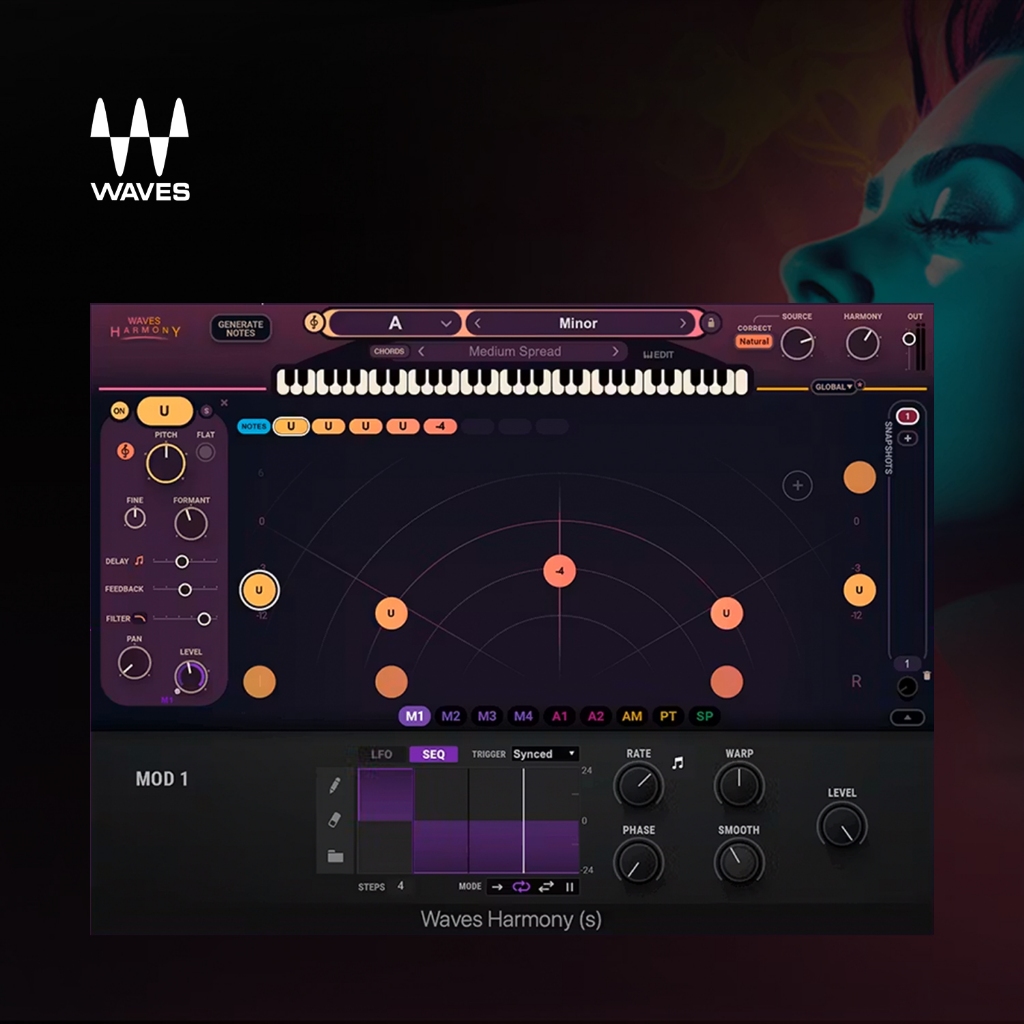Image resolution: width=1024 pixels, height=1024 pixels.
Task: Open the SP modulator tab
Action: pos(705,716)
